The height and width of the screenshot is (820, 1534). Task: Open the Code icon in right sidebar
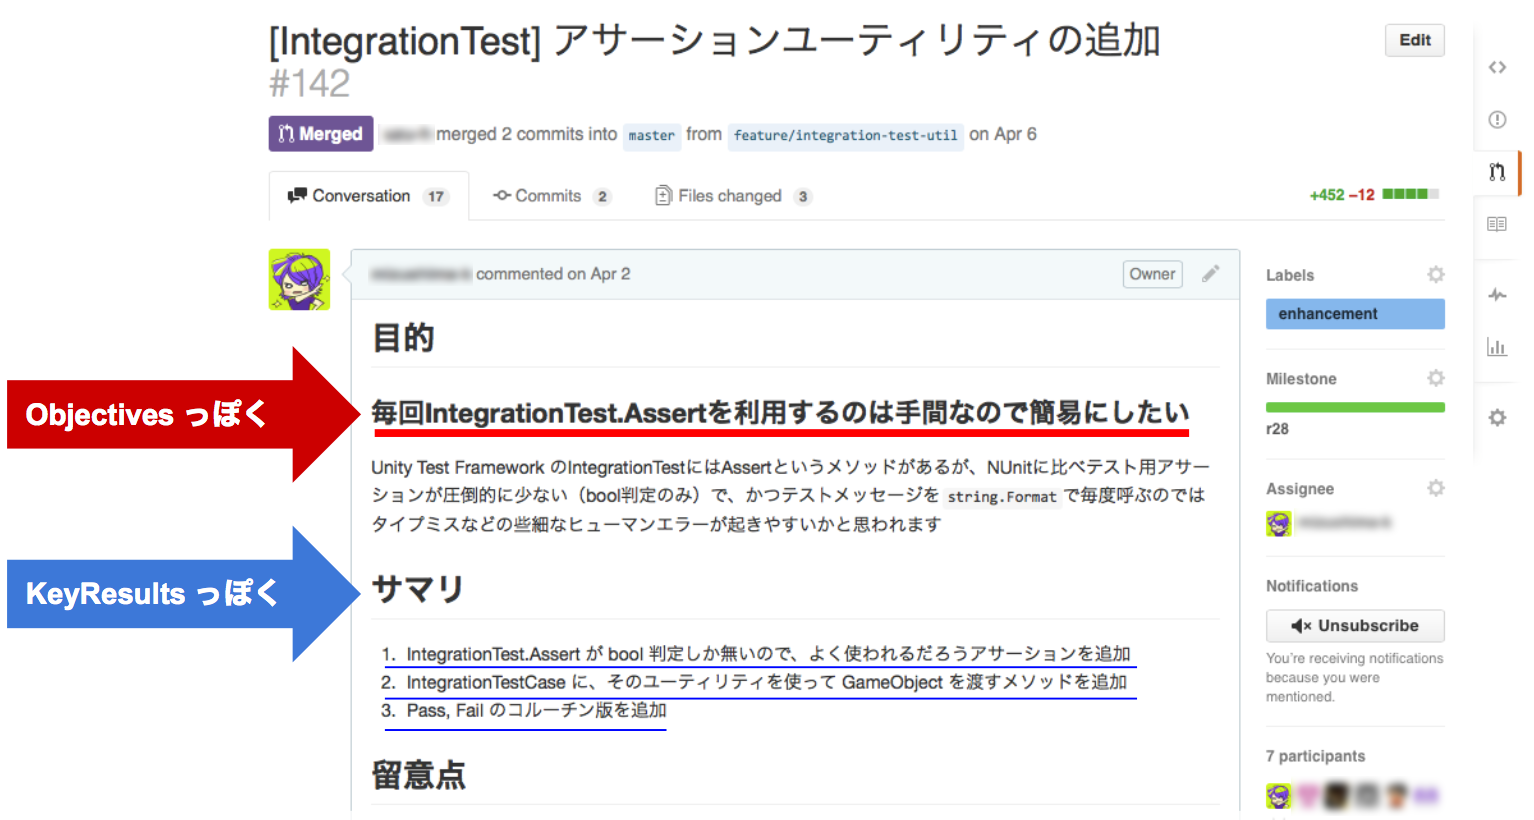point(1496,67)
